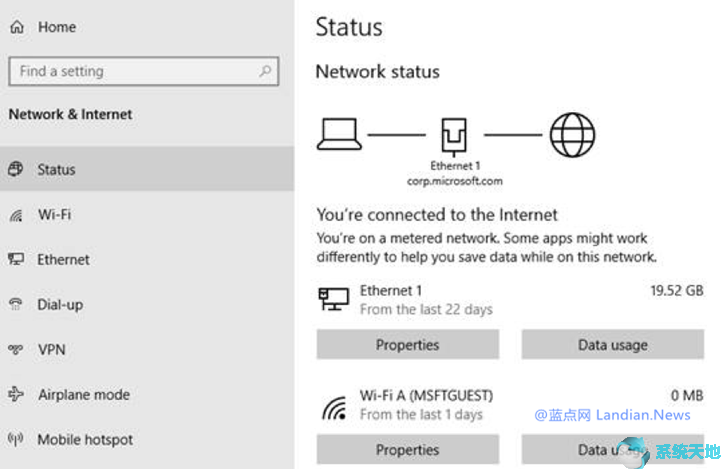Click the Home icon in sidebar

17,27
